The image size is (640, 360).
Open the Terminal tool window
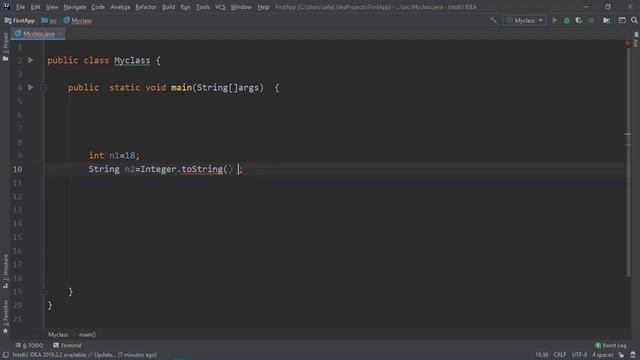tap(67, 345)
